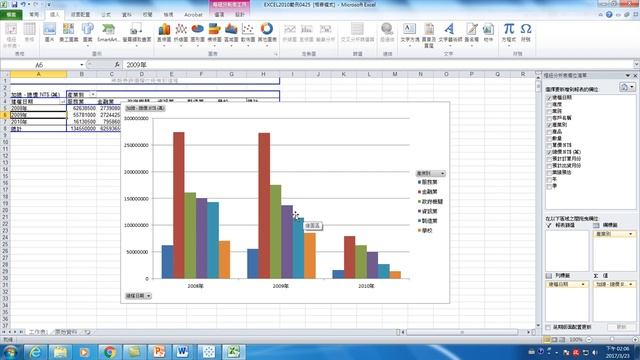The width and height of the screenshot is (640, 360).
Task: Open the 原始資料 sheet tab
Action: (x=66, y=332)
